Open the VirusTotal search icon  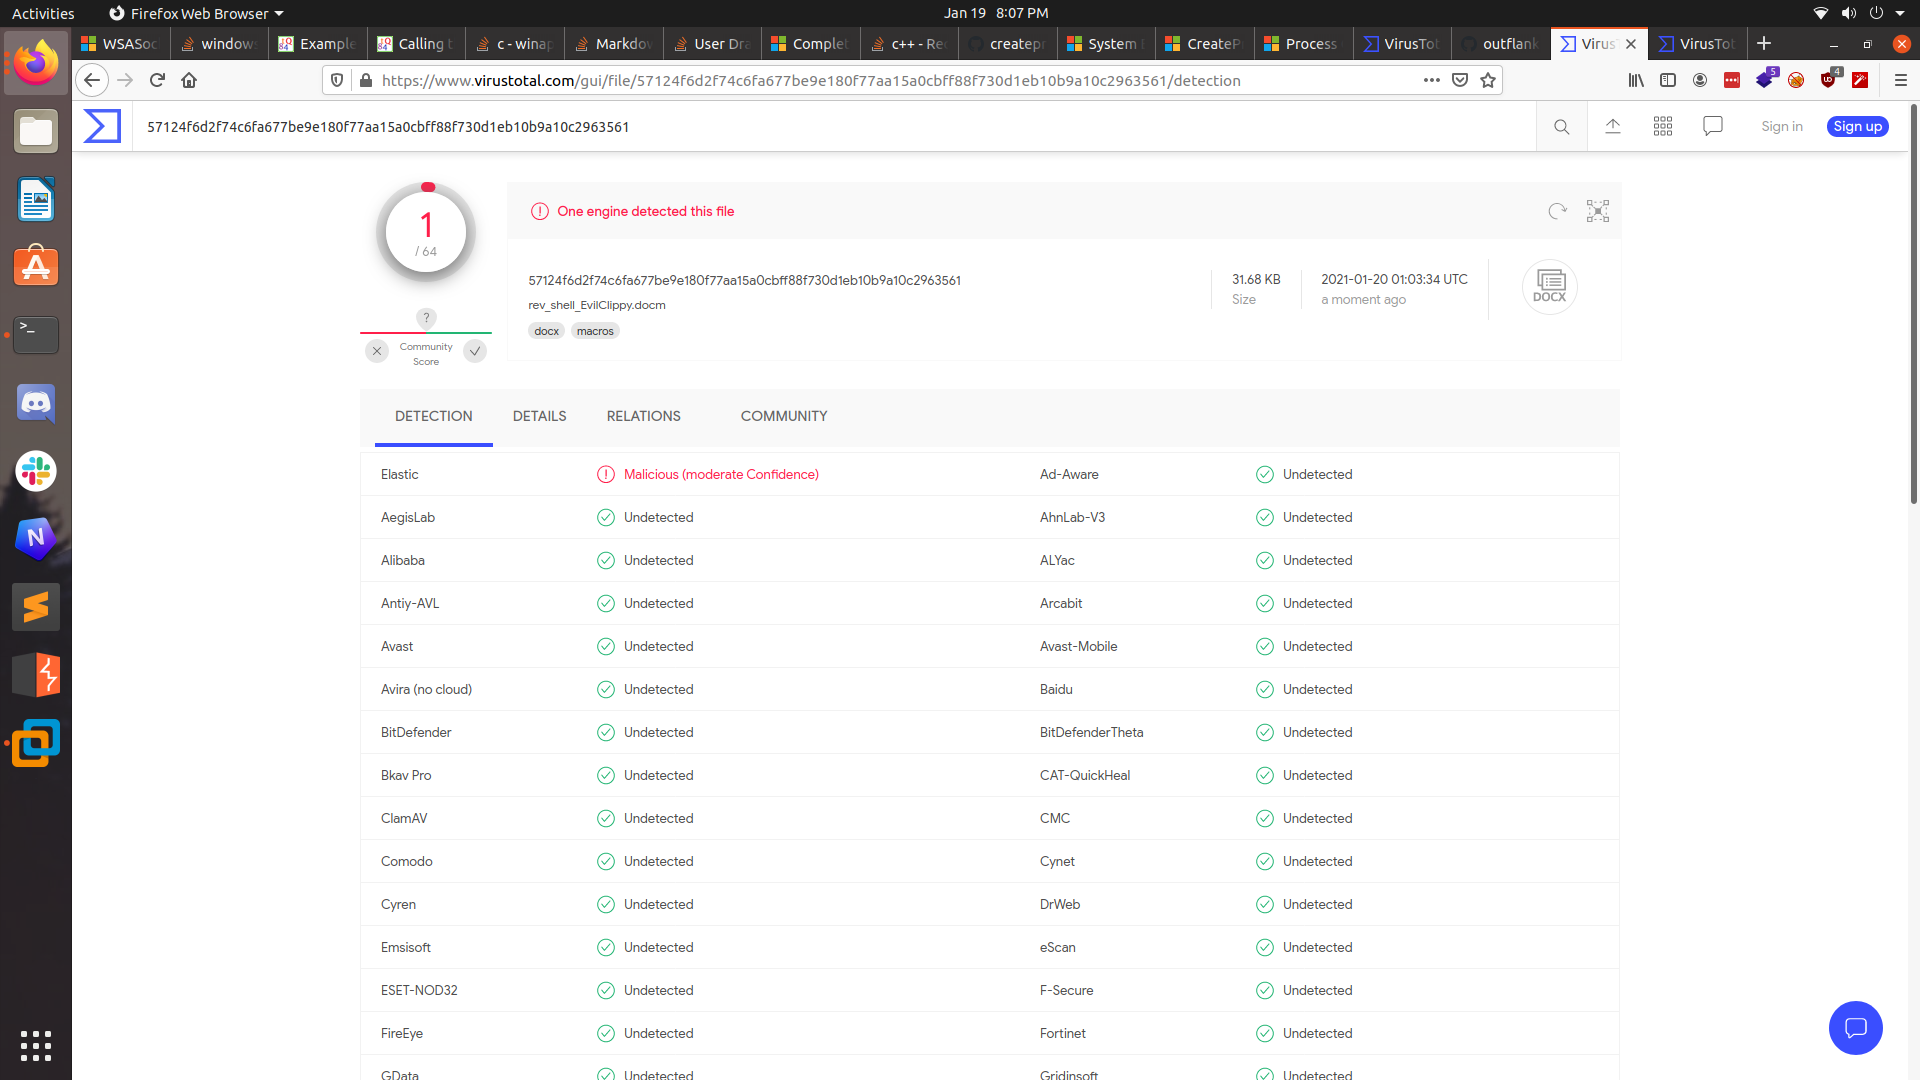(1561, 127)
